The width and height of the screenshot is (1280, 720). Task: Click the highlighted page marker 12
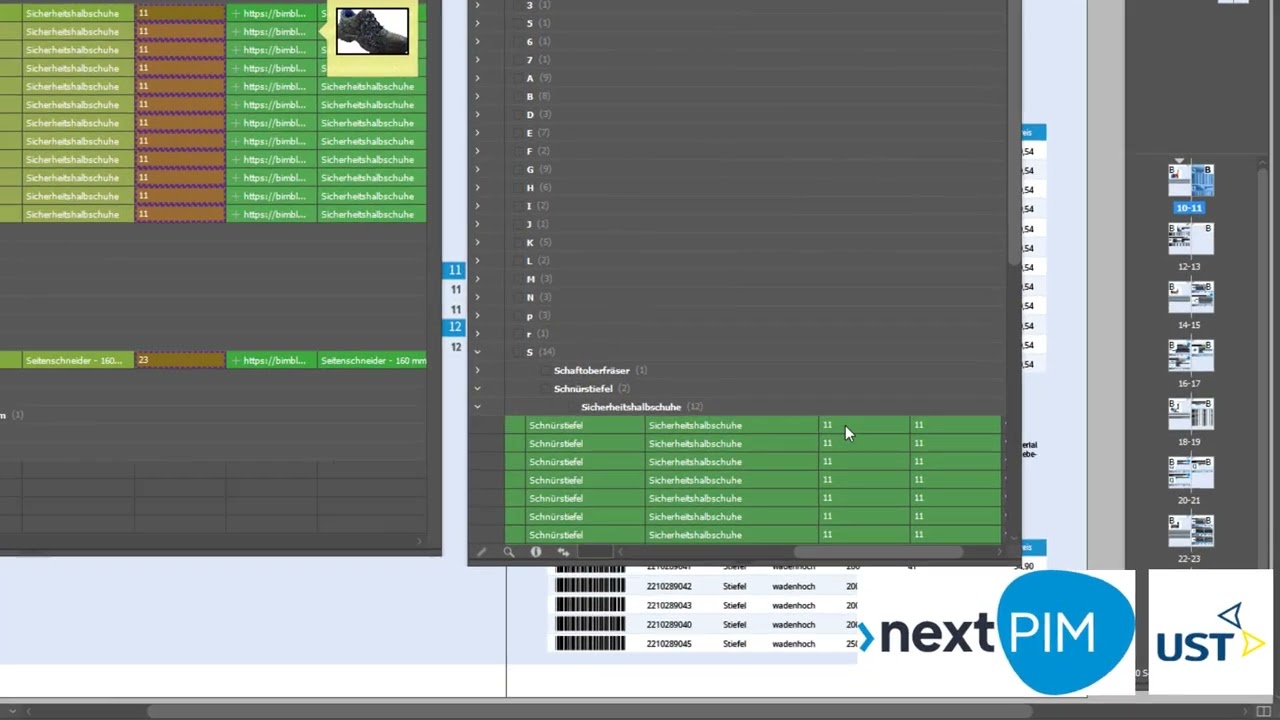pos(455,327)
